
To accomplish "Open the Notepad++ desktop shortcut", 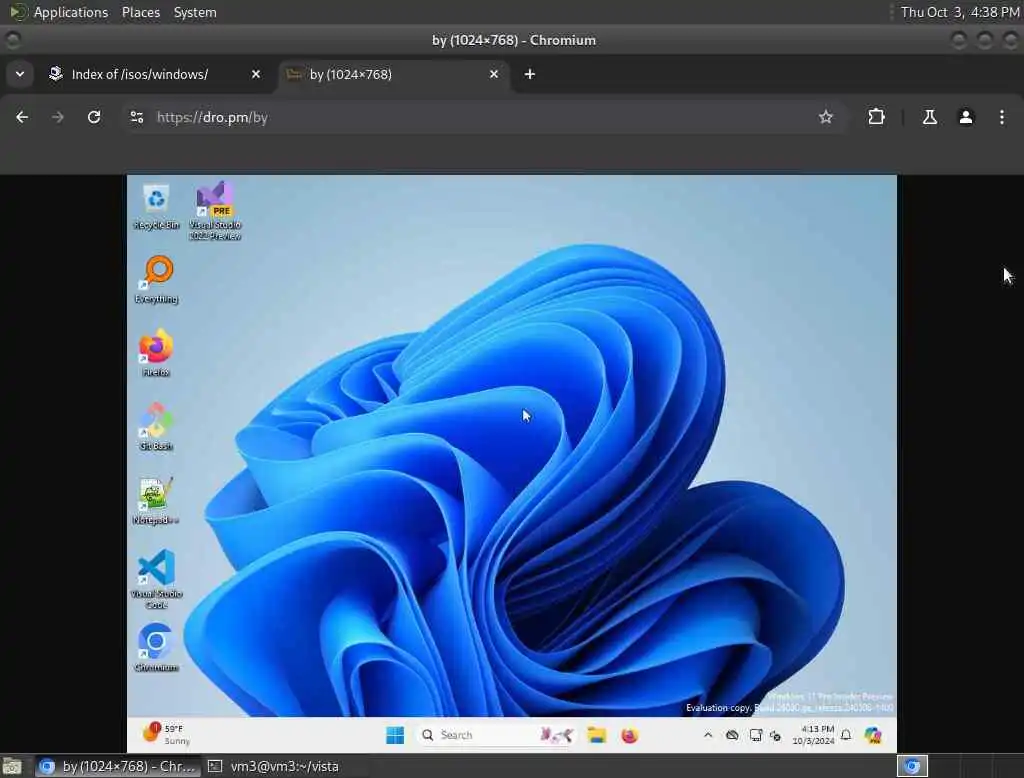I will (x=155, y=501).
